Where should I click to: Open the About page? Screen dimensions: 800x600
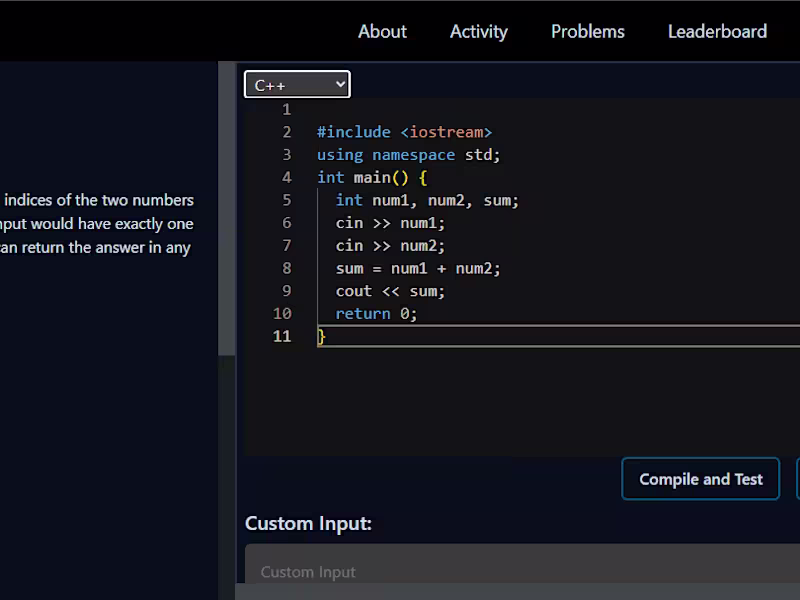(382, 31)
